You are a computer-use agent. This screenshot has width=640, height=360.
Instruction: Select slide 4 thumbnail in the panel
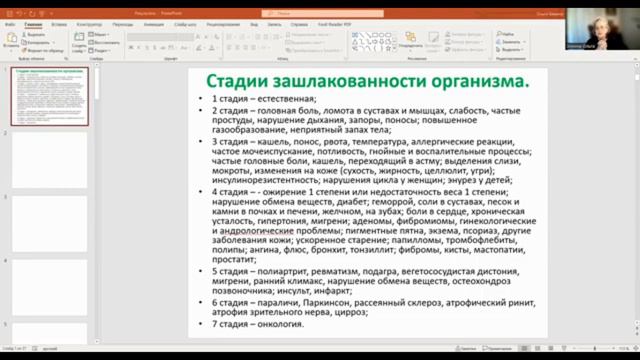tap(49, 287)
